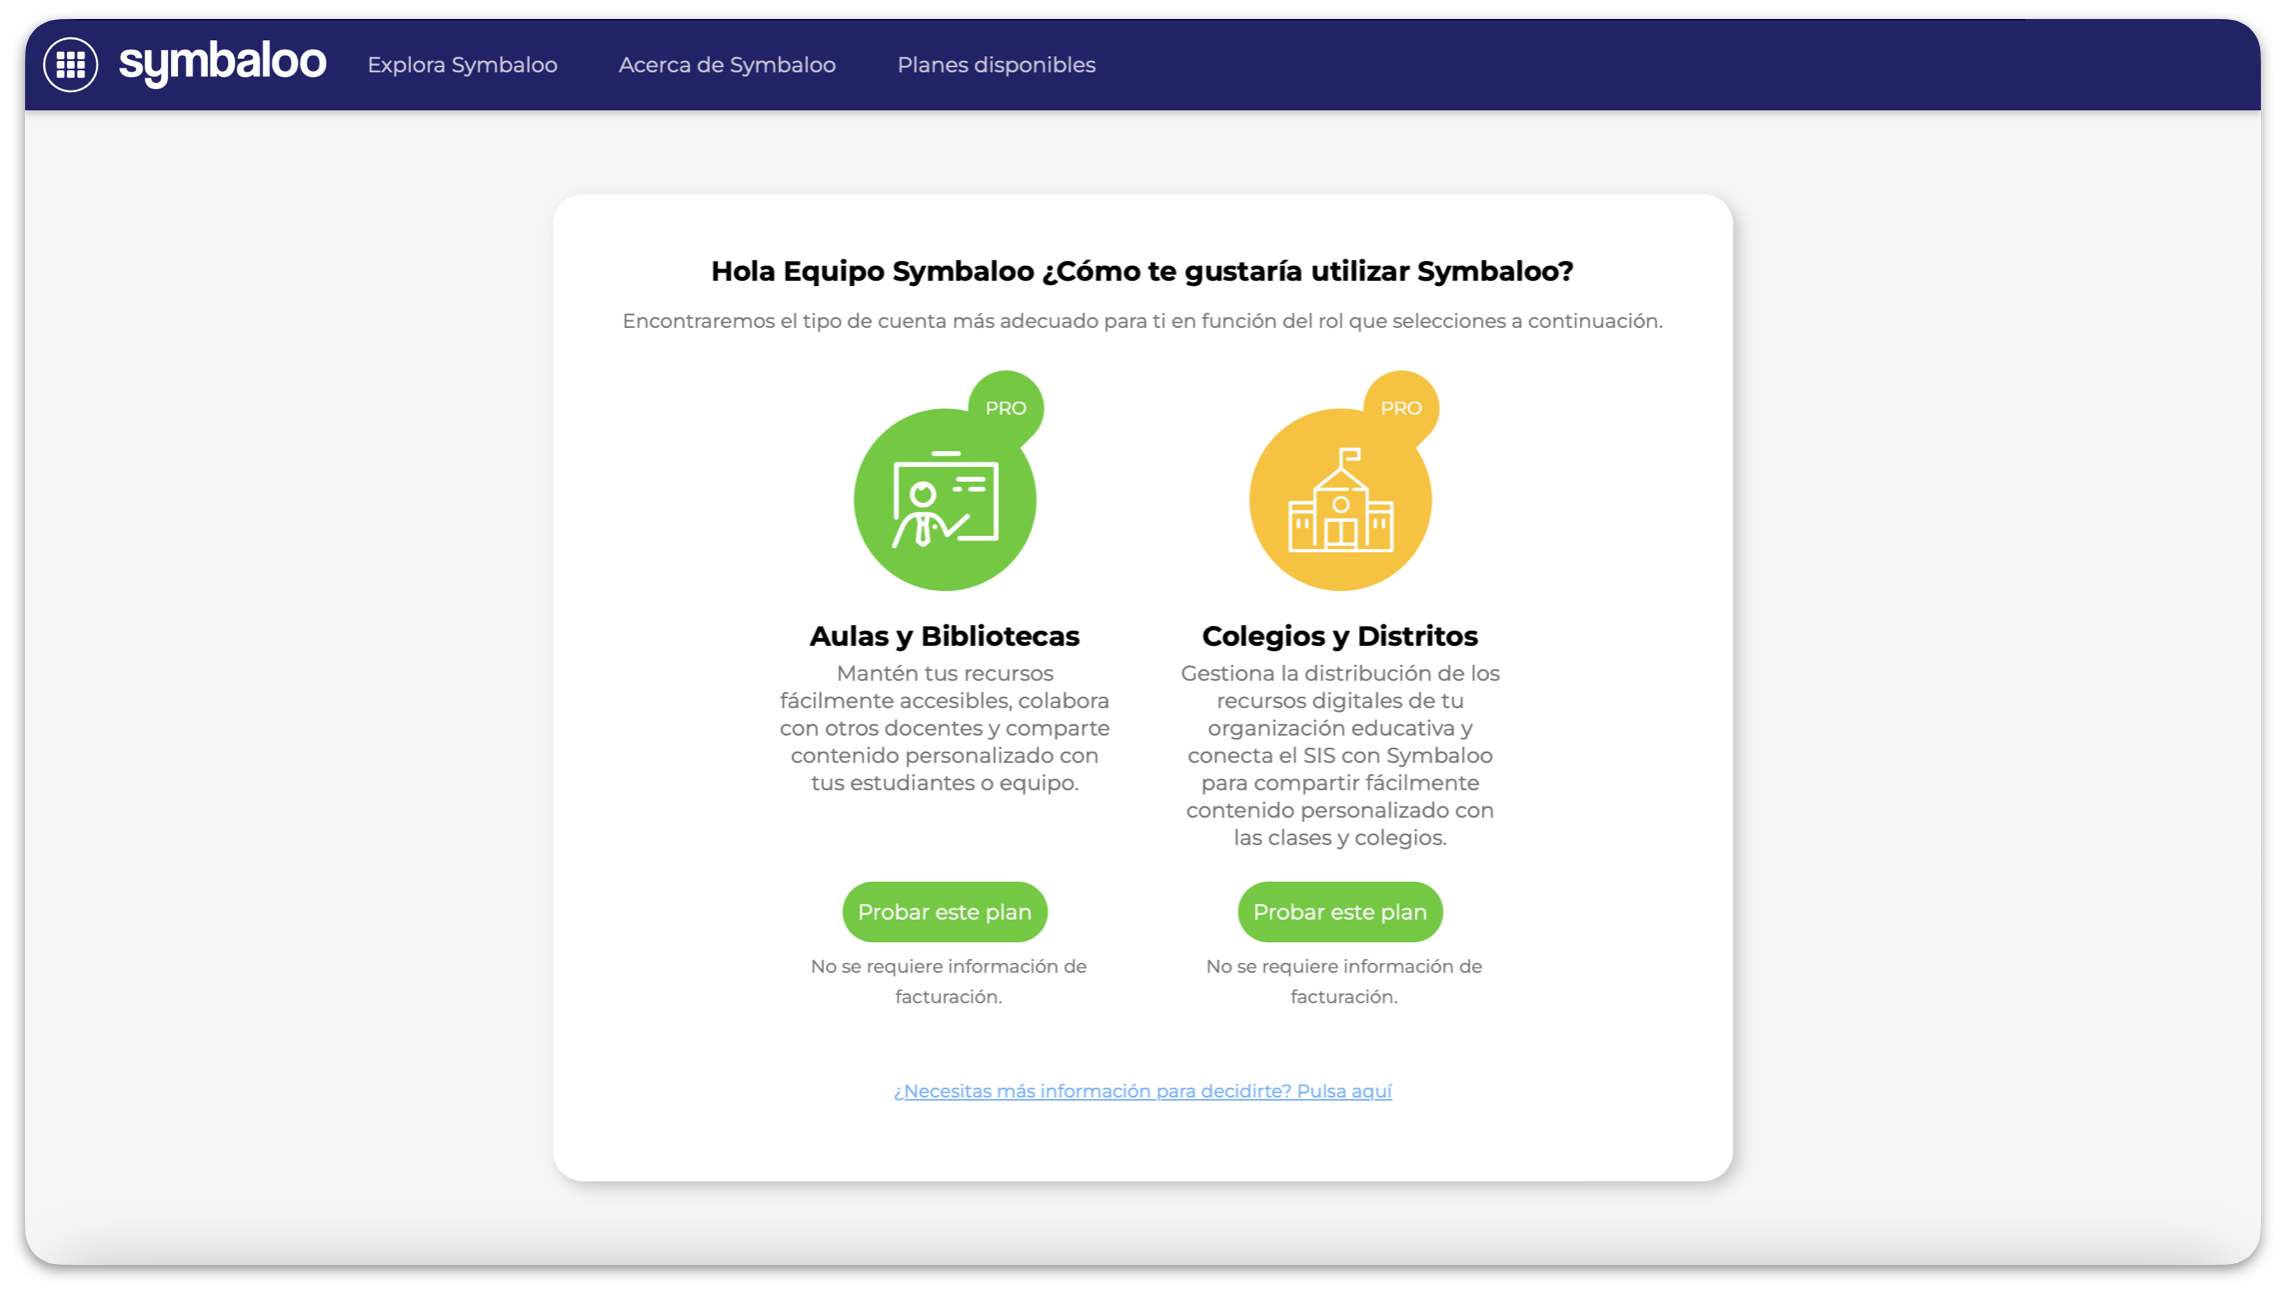Open Planes disponibles menu

(996, 65)
